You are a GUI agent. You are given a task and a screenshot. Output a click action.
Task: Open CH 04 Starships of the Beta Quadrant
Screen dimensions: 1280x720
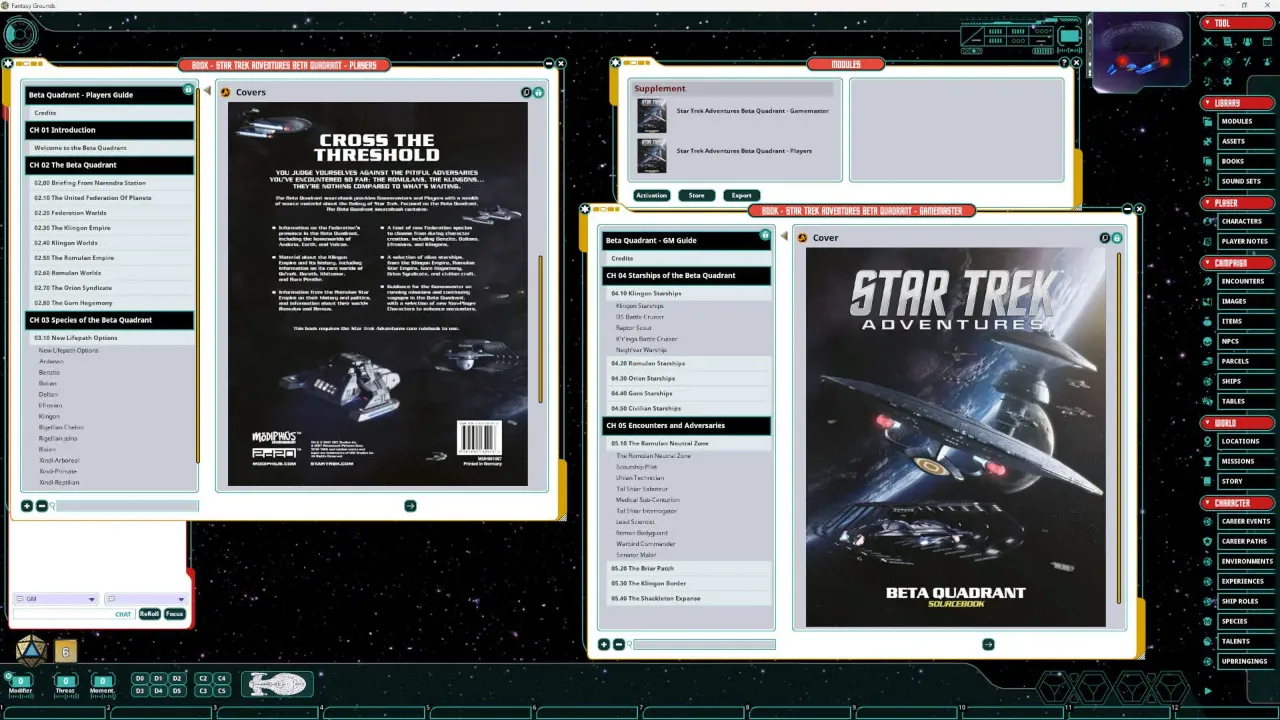tap(686, 275)
